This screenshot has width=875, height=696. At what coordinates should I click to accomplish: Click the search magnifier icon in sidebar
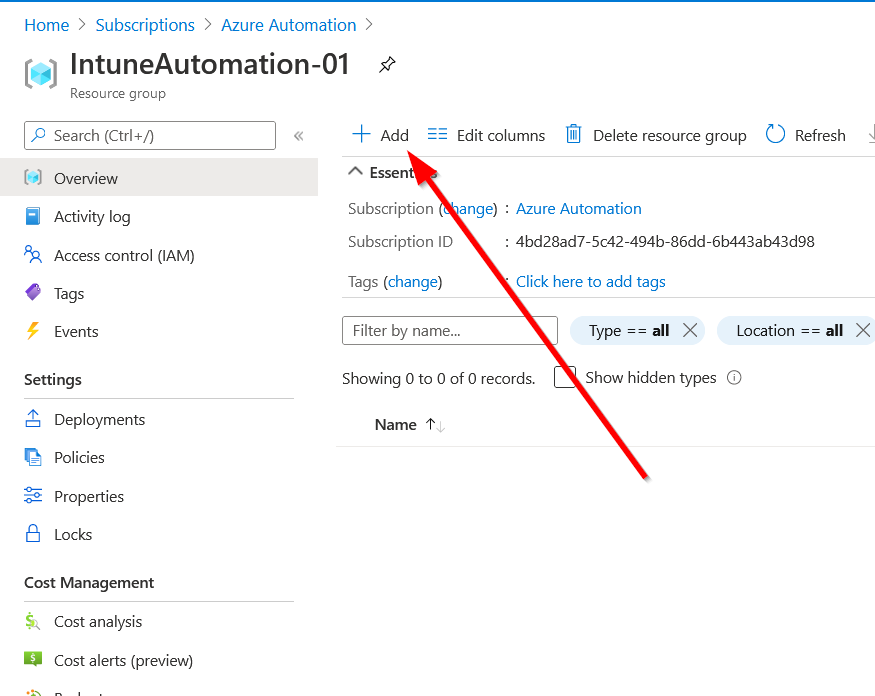39,135
